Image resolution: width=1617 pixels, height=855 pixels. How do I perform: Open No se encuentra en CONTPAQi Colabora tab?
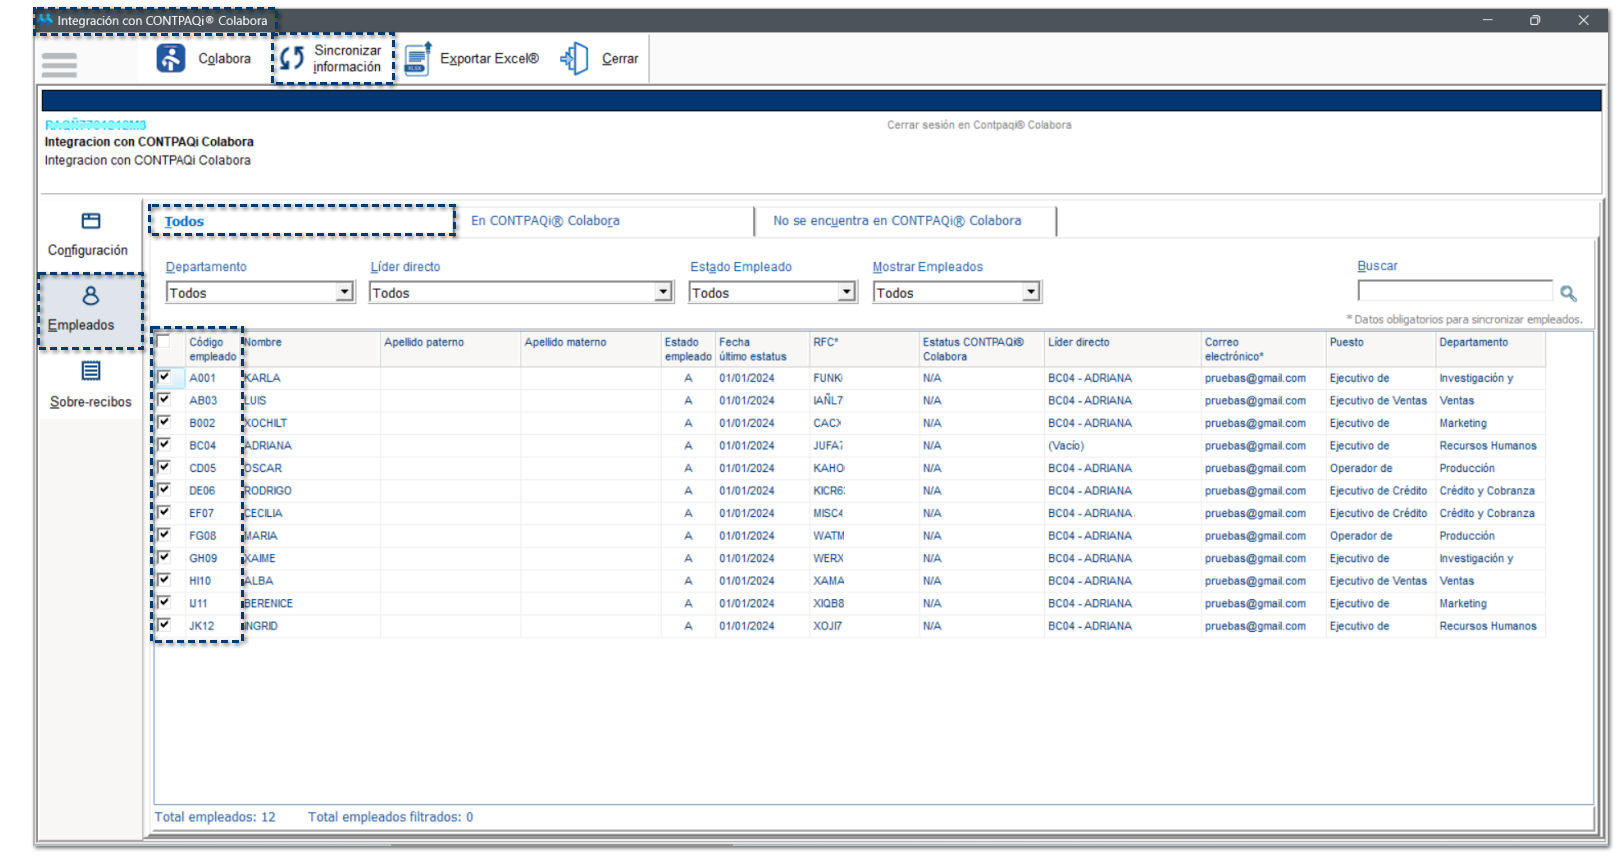[x=897, y=221]
